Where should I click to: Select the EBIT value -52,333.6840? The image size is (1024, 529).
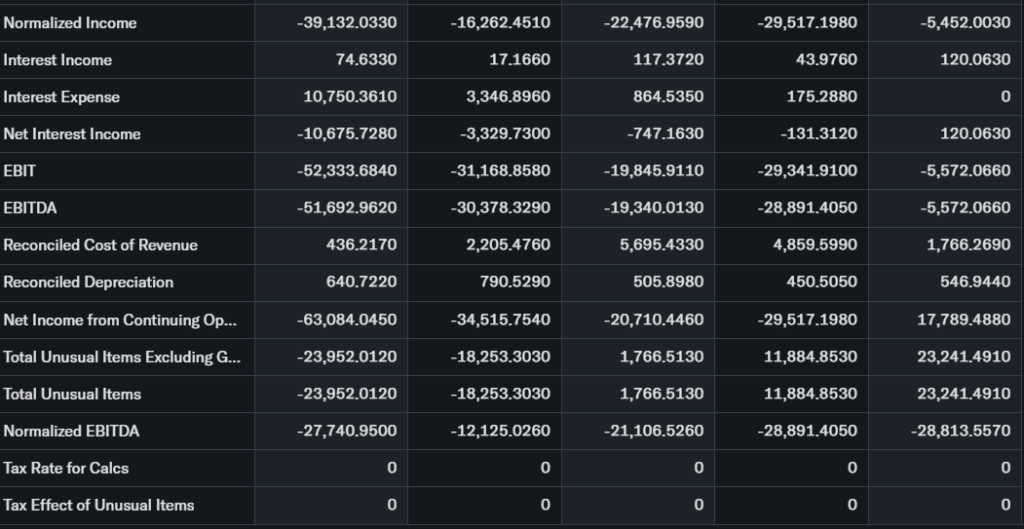tap(347, 171)
